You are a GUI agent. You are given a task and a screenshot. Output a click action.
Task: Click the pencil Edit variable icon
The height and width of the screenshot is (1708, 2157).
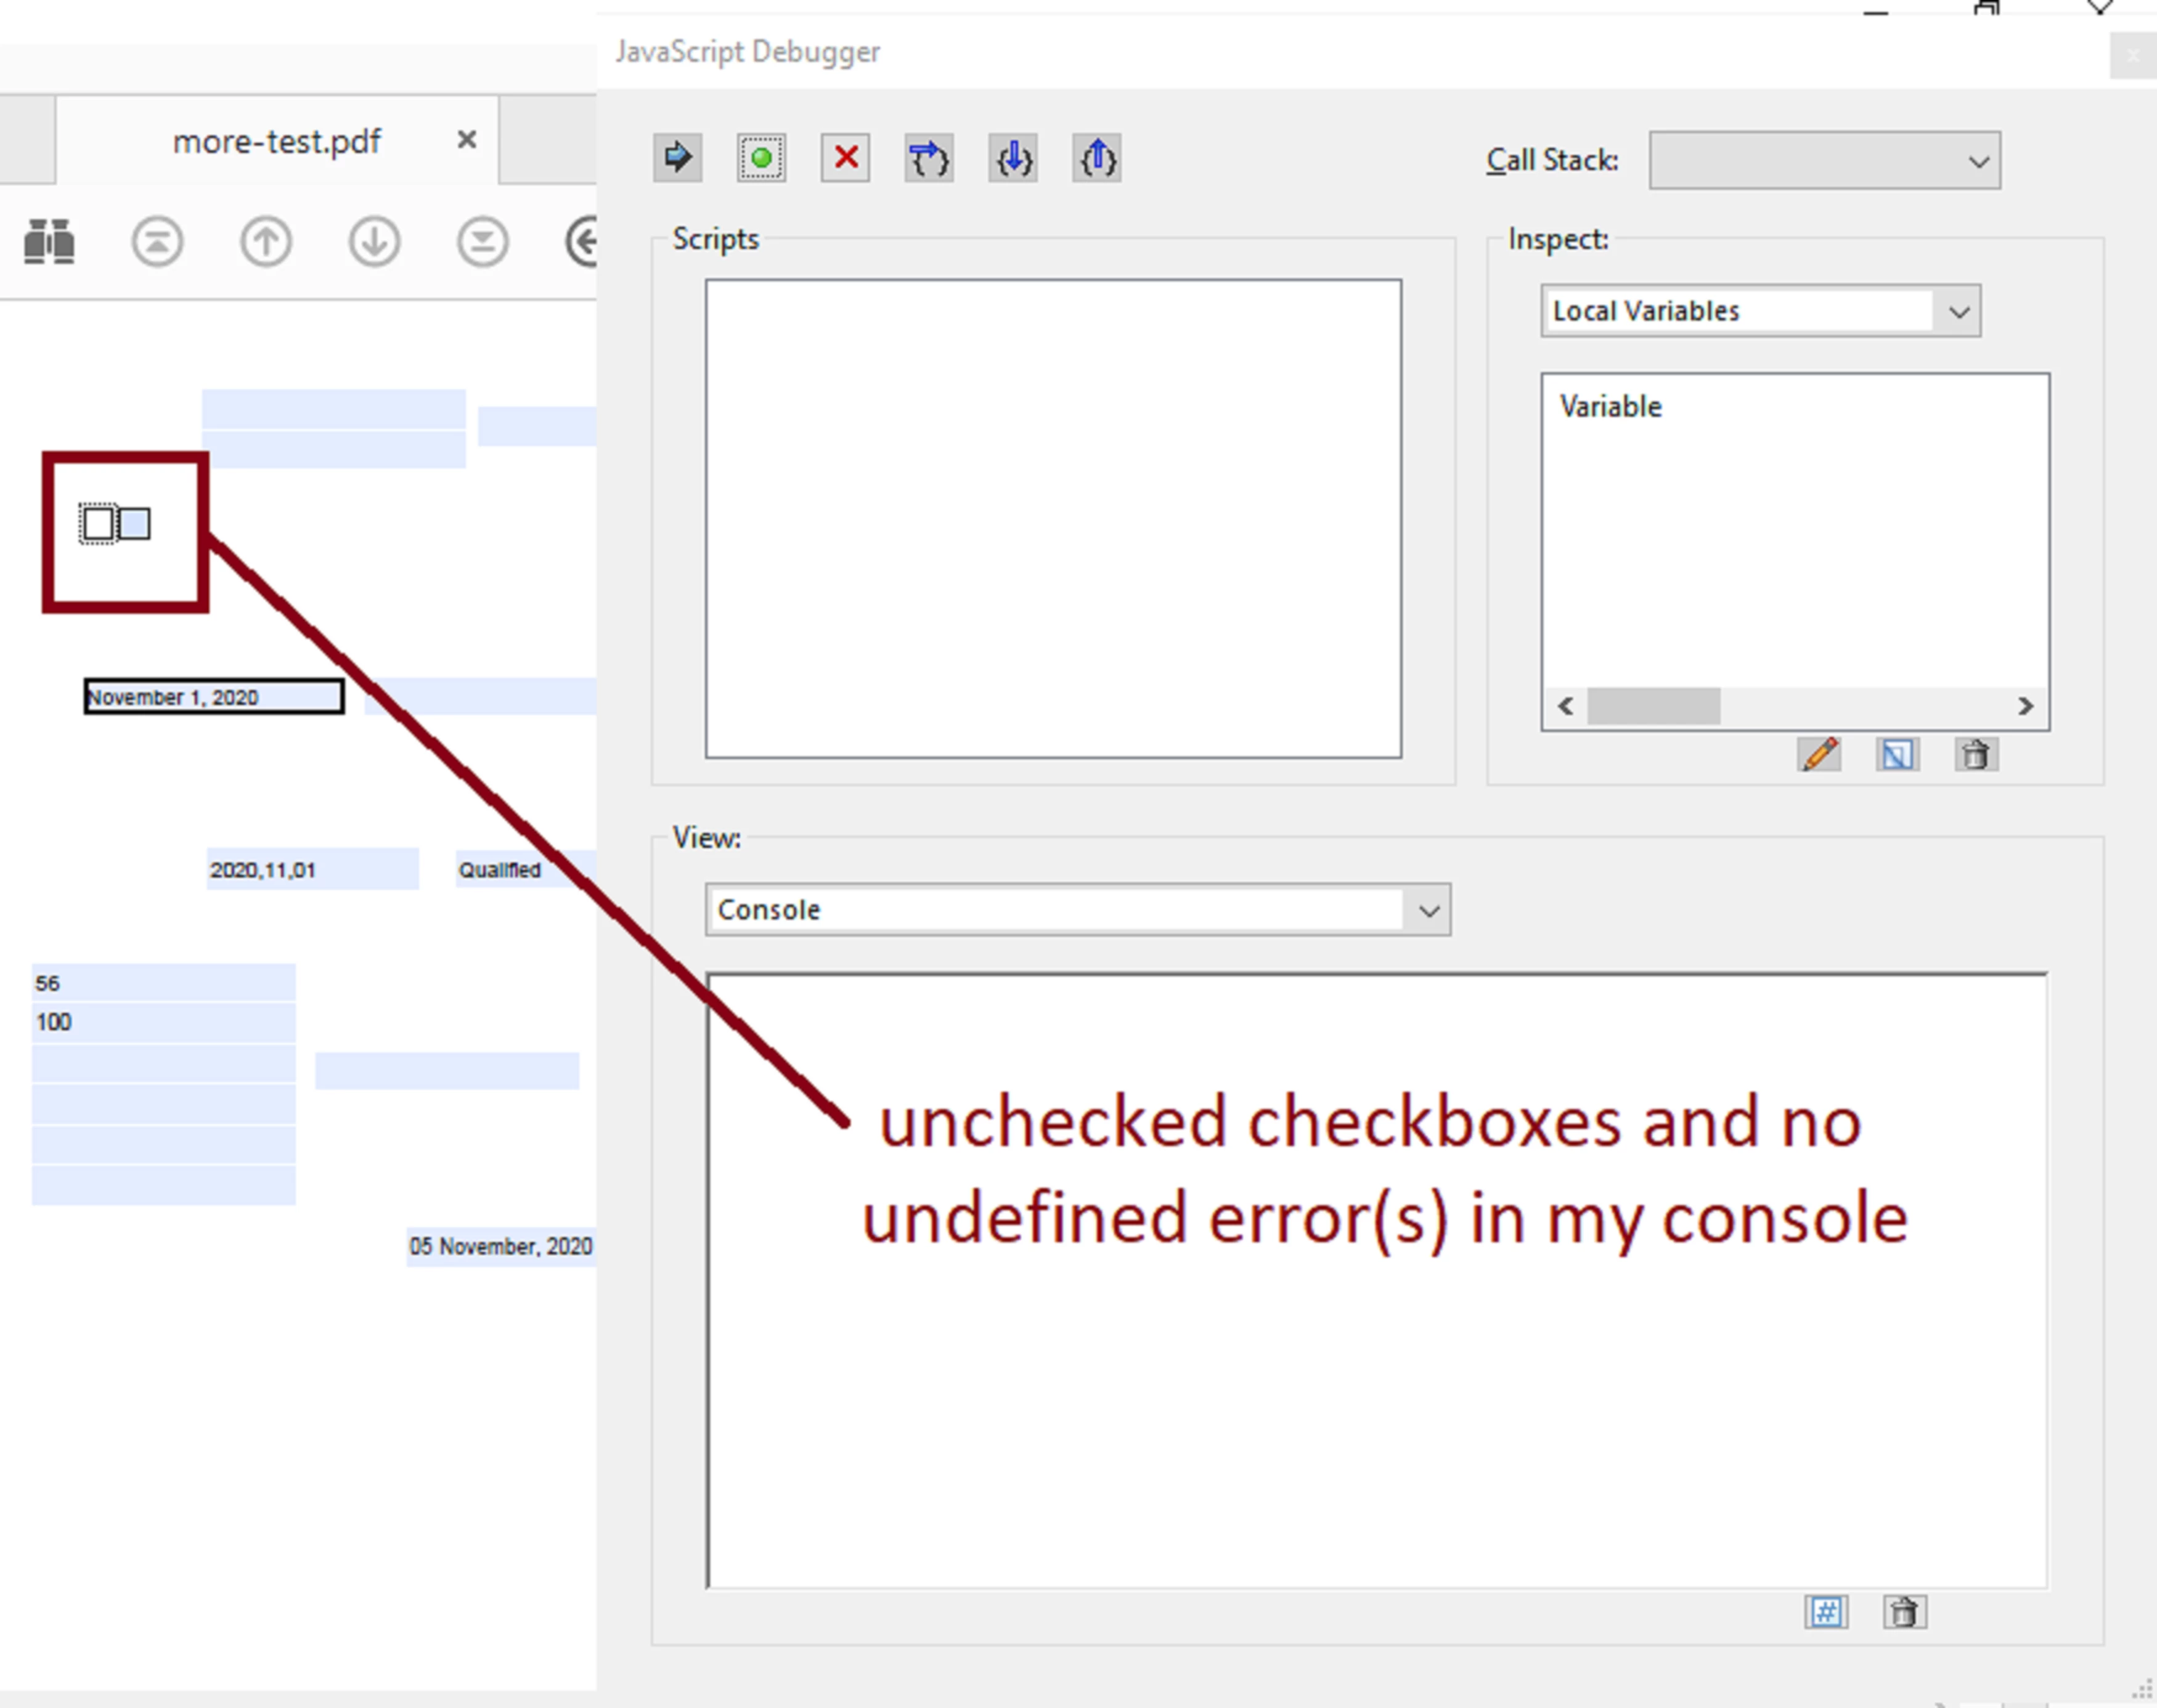pyautogui.click(x=1819, y=754)
